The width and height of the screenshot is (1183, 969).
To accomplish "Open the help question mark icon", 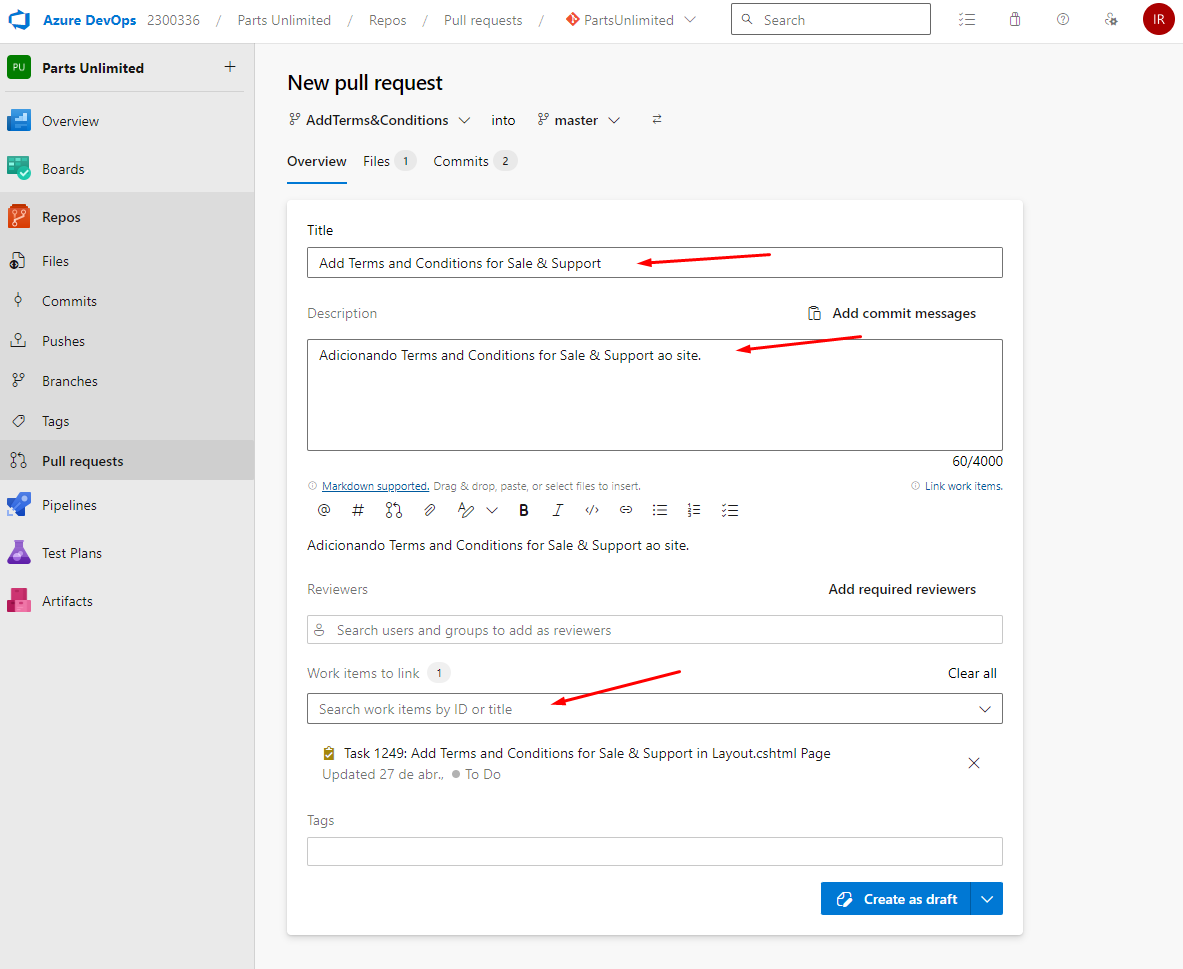I will coord(1062,20).
